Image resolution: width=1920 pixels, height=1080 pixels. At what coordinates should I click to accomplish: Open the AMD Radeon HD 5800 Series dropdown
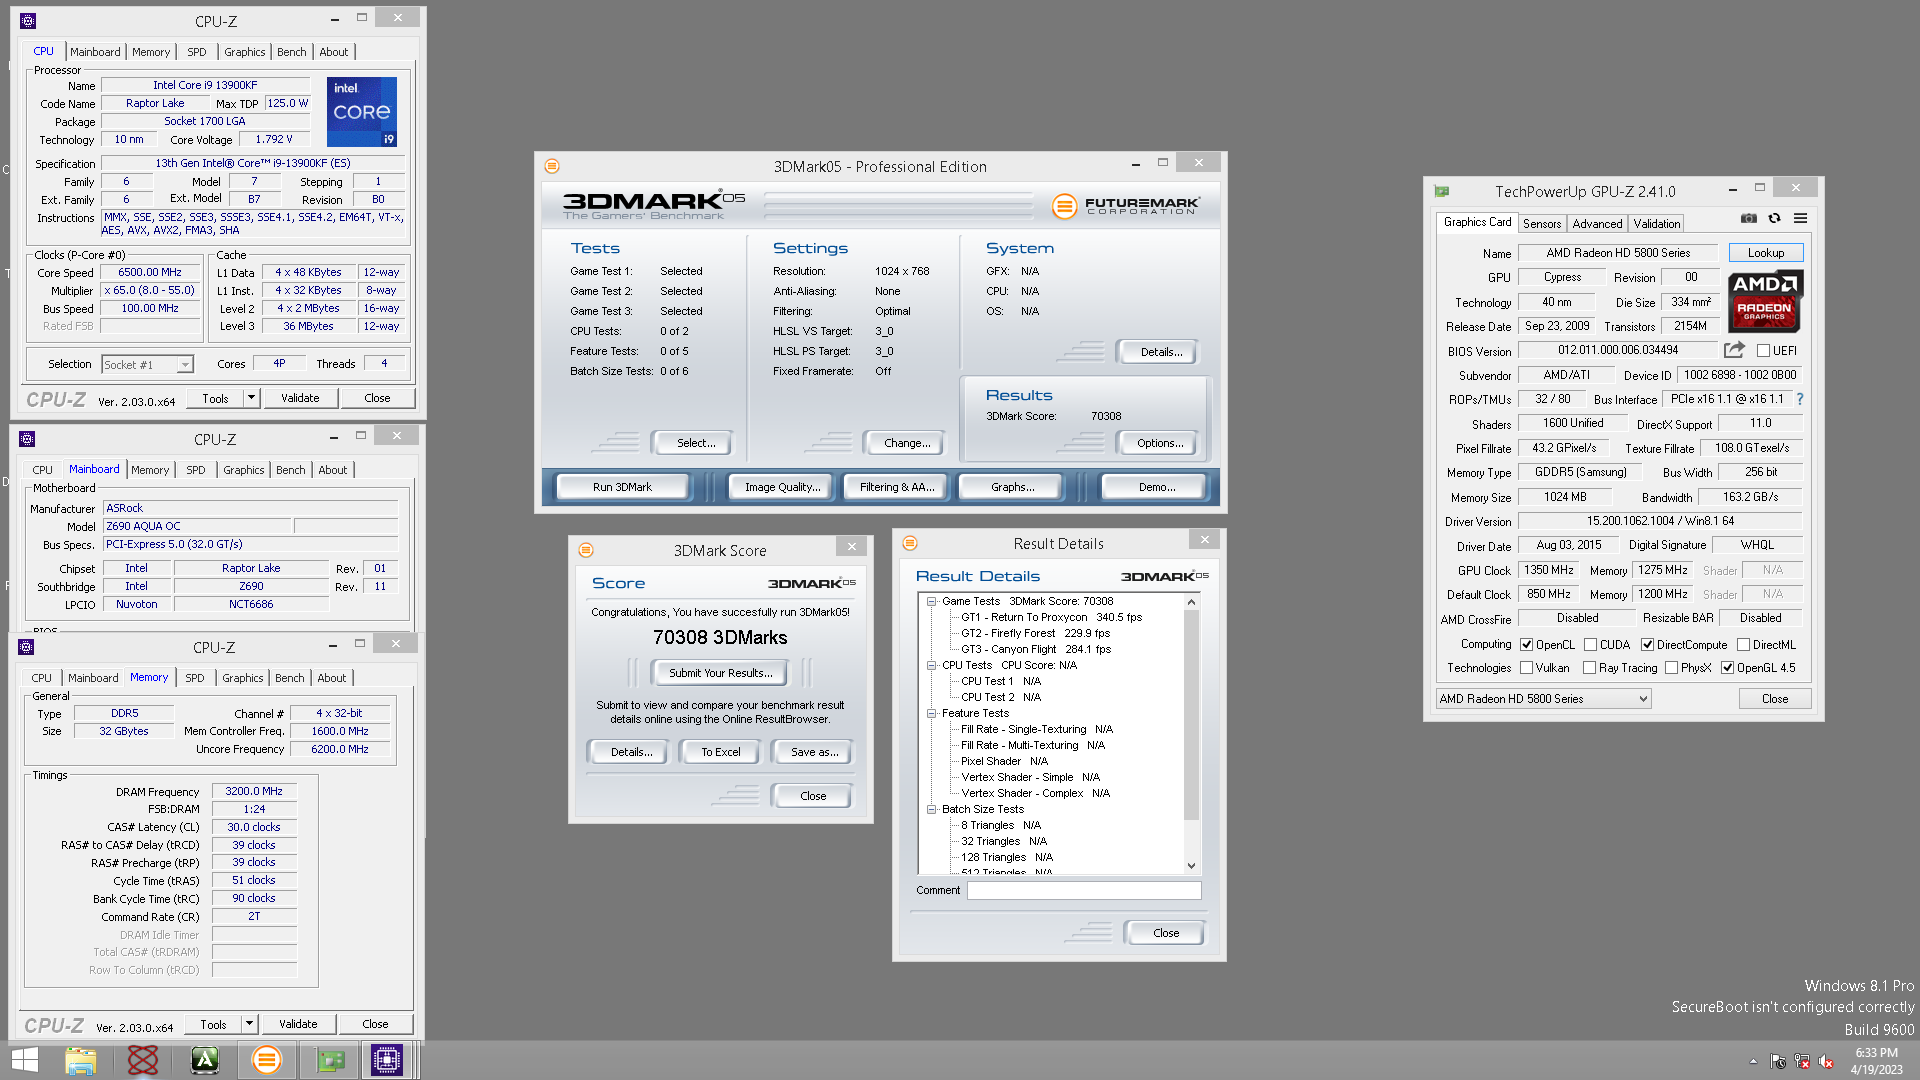point(1543,699)
